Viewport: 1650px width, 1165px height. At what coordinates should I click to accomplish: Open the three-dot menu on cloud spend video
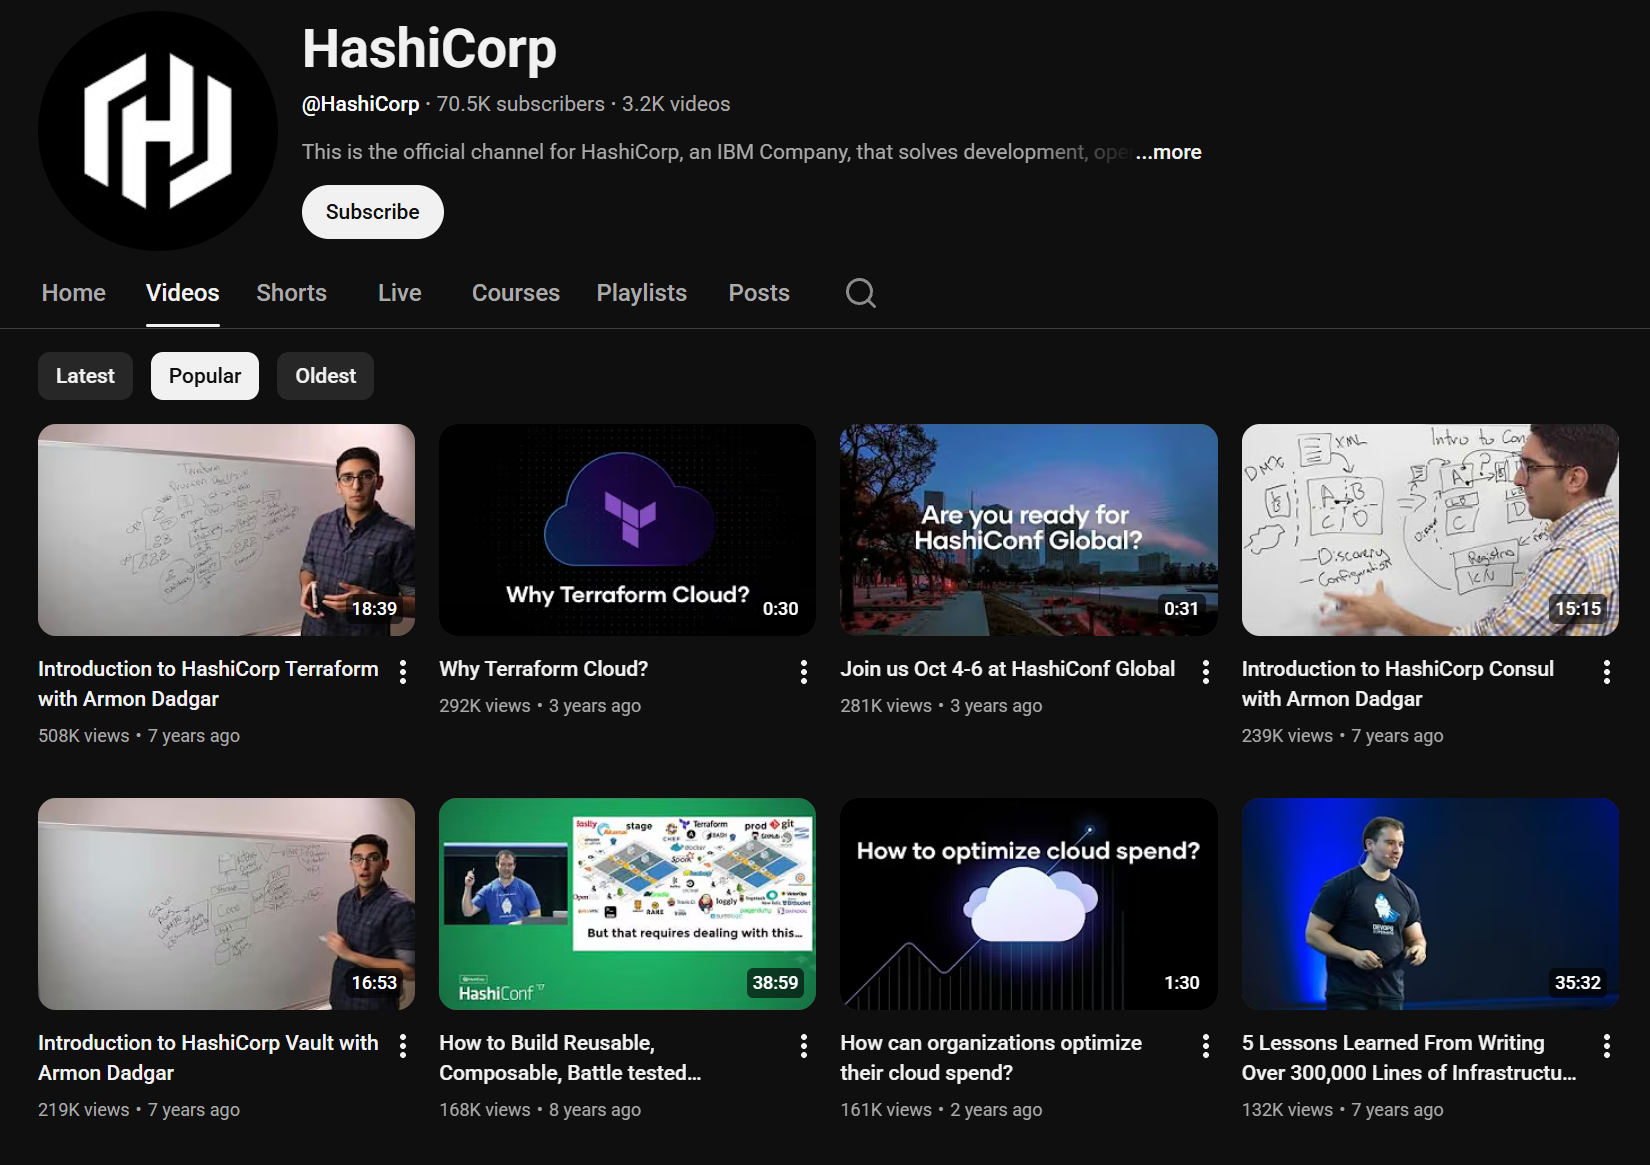(x=1205, y=1045)
